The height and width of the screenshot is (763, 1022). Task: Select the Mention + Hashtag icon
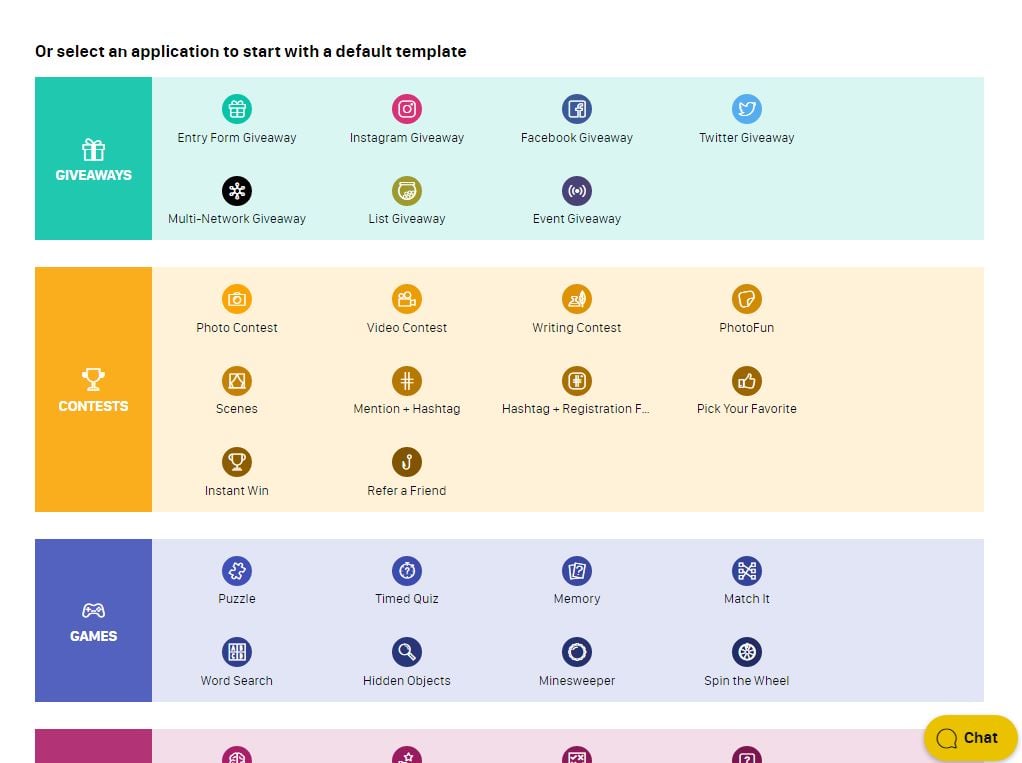coord(407,381)
